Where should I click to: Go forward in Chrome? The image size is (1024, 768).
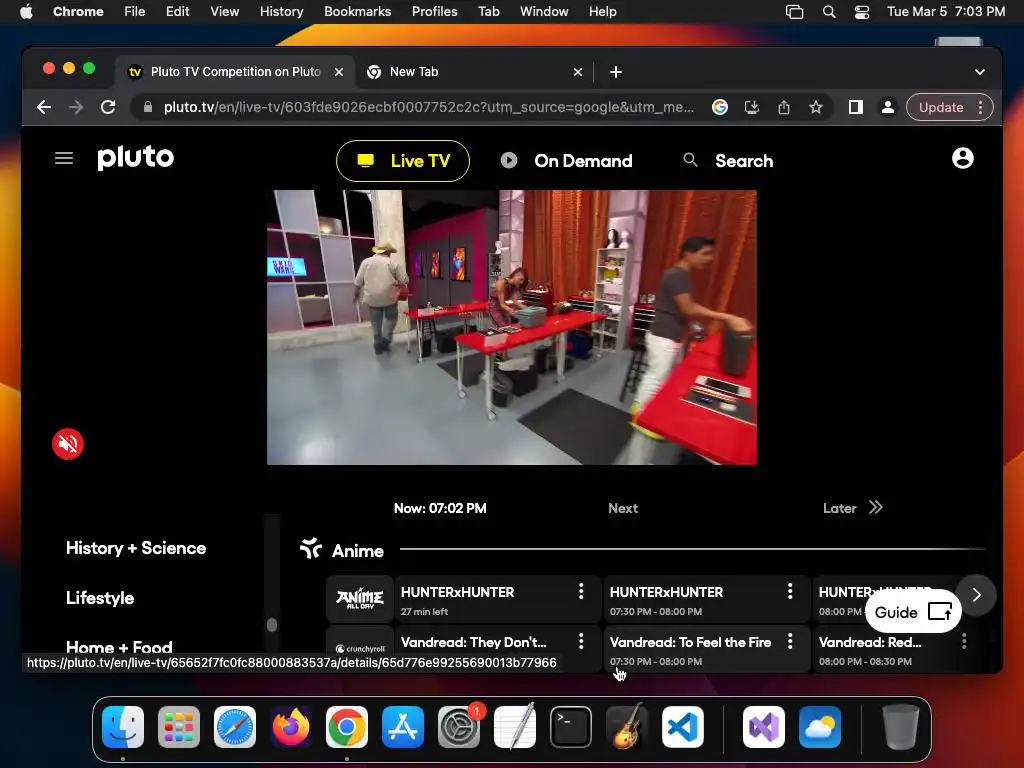click(76, 107)
